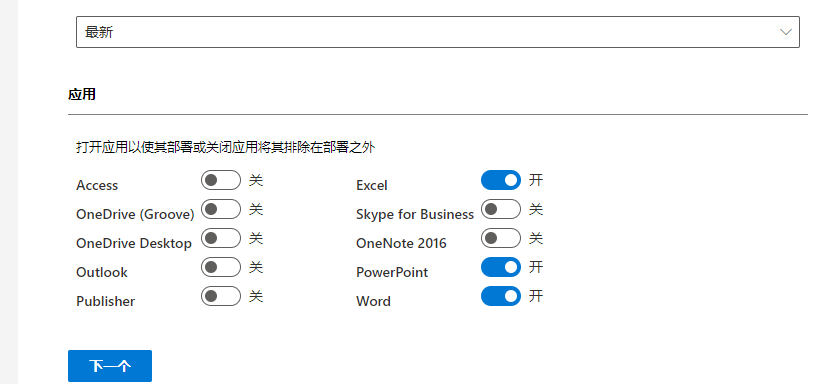Click the 开 status next to Word
The height and width of the screenshot is (384, 820).
click(536, 296)
